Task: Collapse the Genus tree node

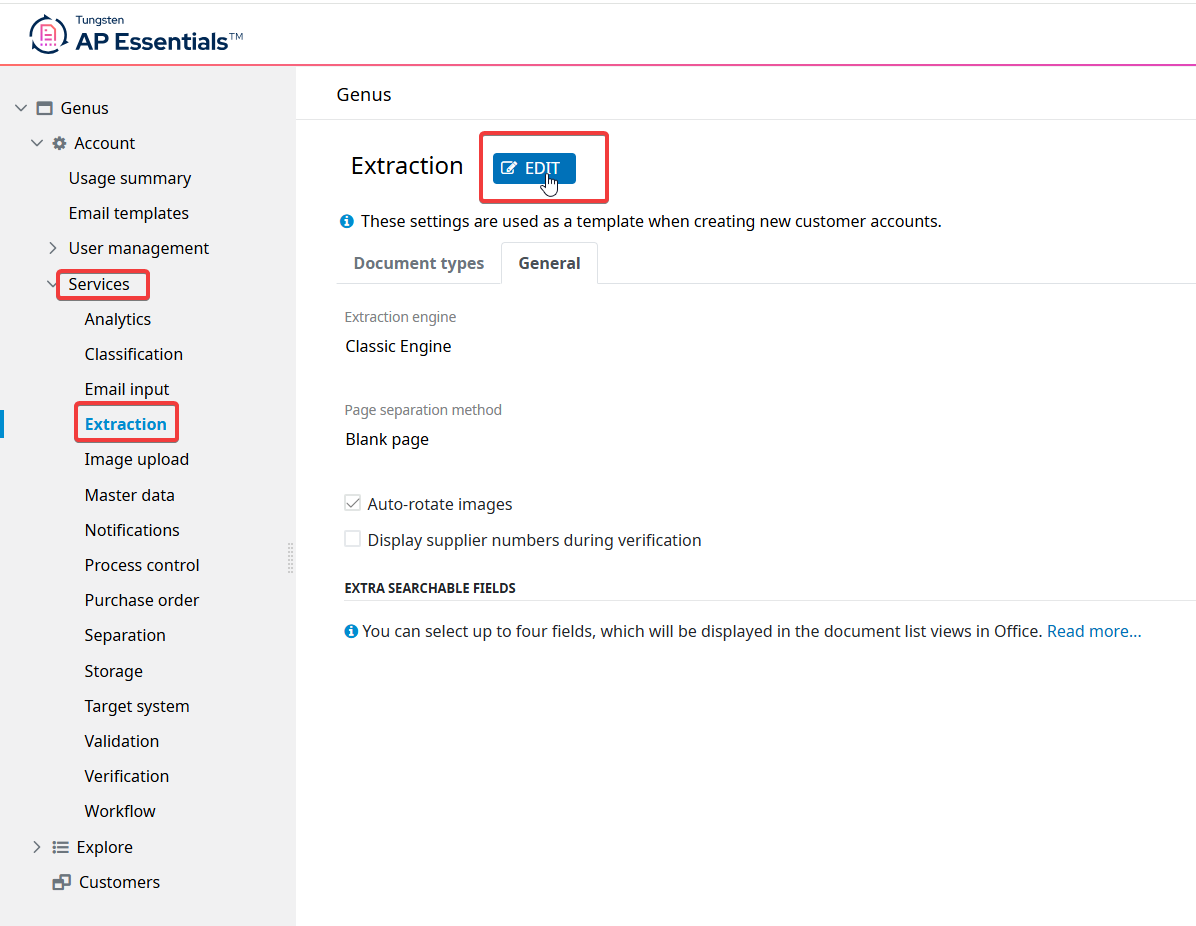Action: [21, 108]
